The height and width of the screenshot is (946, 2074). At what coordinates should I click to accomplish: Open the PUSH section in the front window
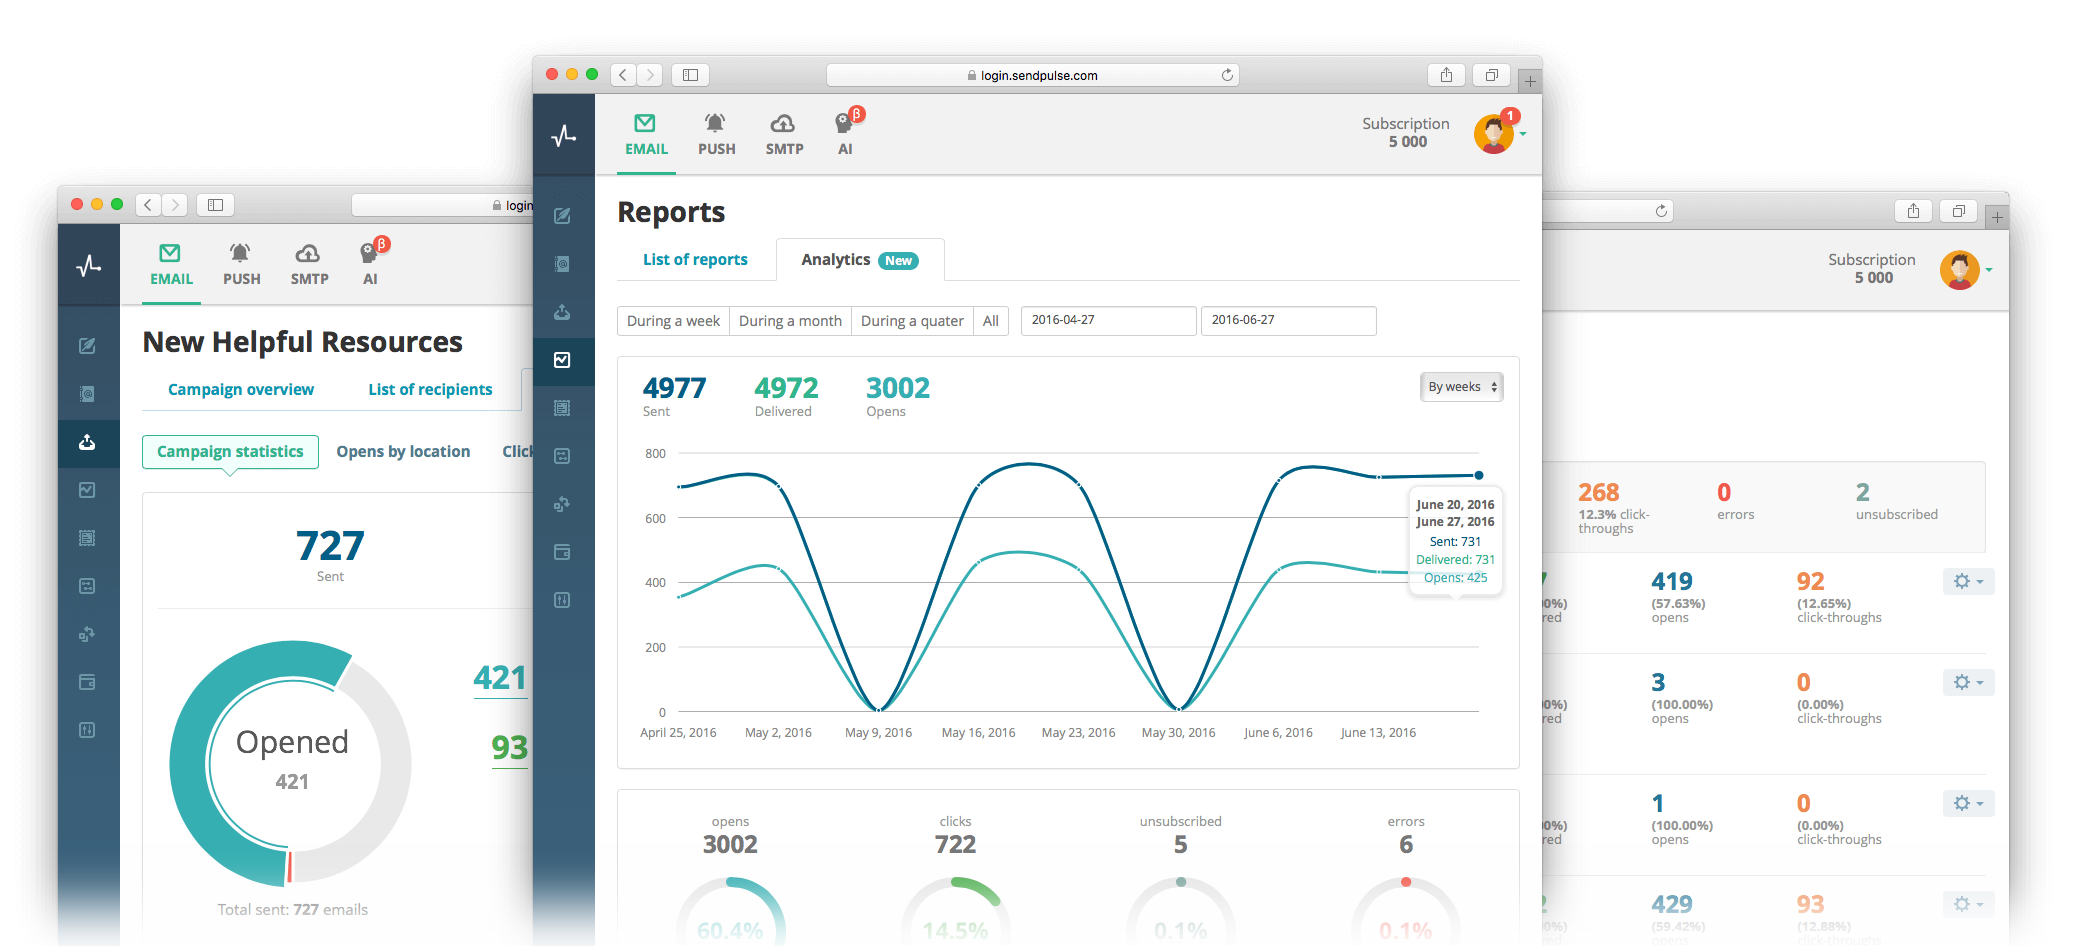pos(716,135)
